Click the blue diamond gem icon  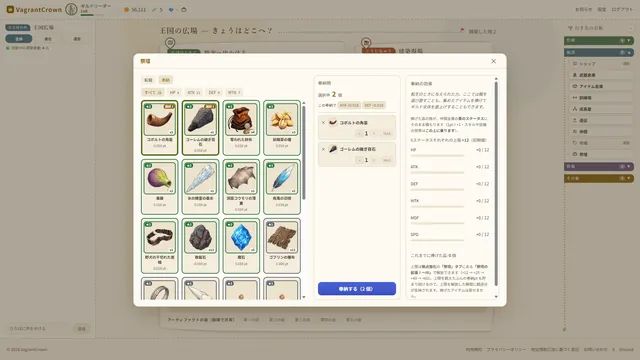pyautogui.click(x=171, y=10)
